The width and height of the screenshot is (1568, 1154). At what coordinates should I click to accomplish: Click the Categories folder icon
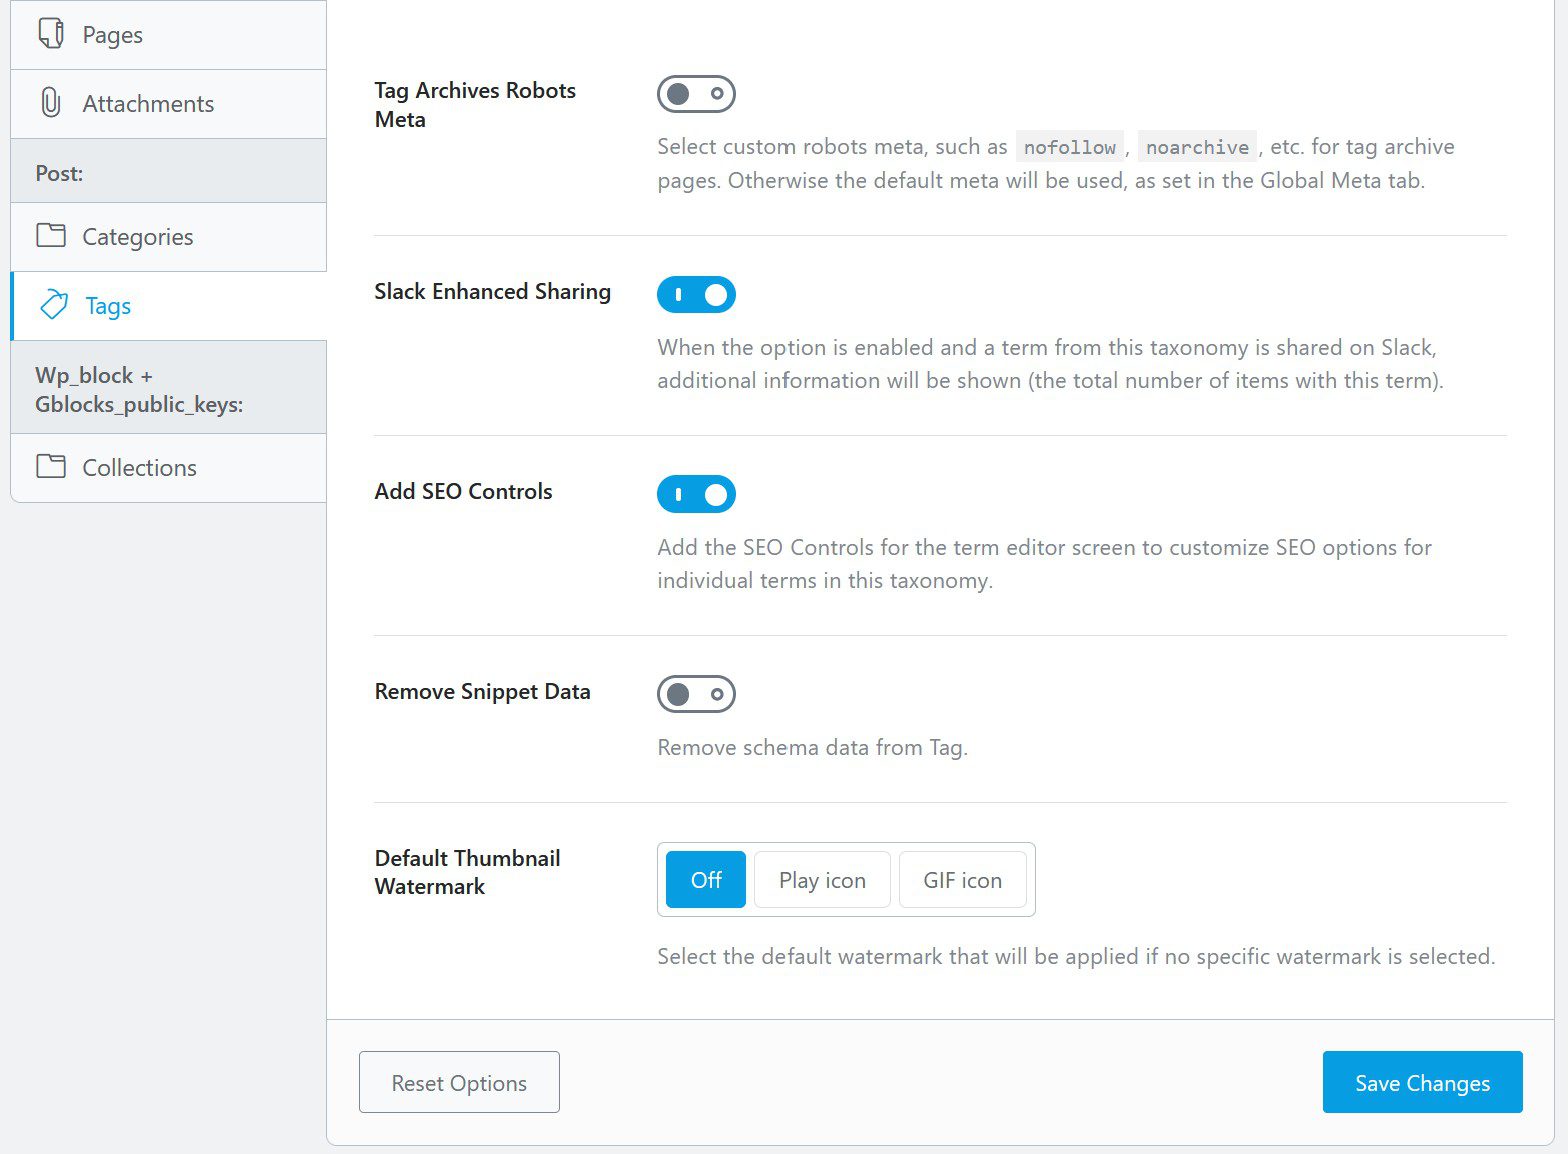pyautogui.click(x=51, y=236)
